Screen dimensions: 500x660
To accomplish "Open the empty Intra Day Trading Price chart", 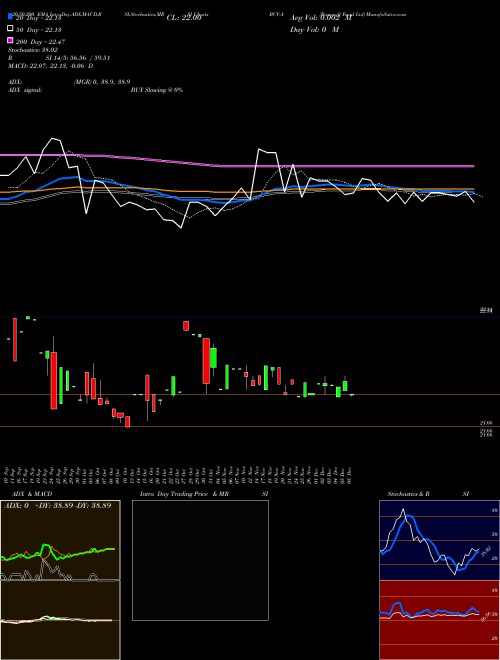I will click(200, 560).
